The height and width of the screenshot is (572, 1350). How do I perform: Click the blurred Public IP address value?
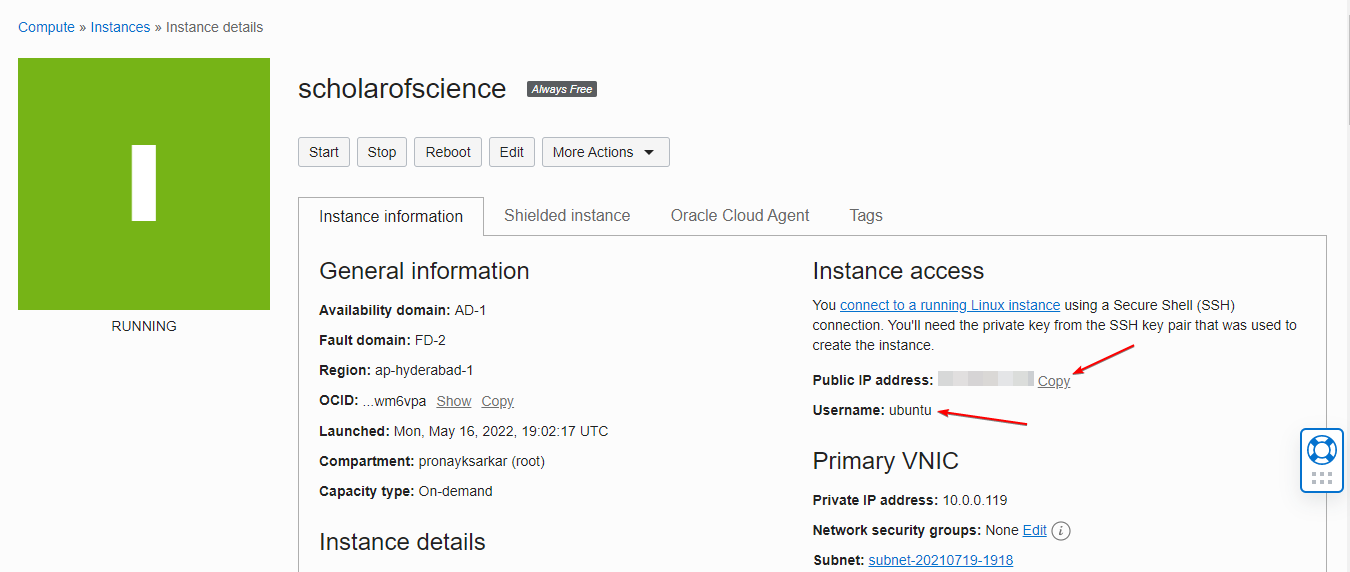(x=985, y=379)
